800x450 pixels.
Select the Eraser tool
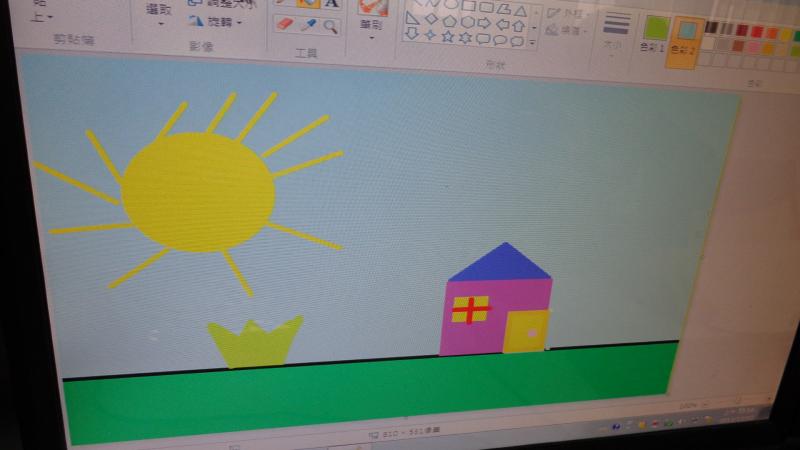[x=285, y=23]
